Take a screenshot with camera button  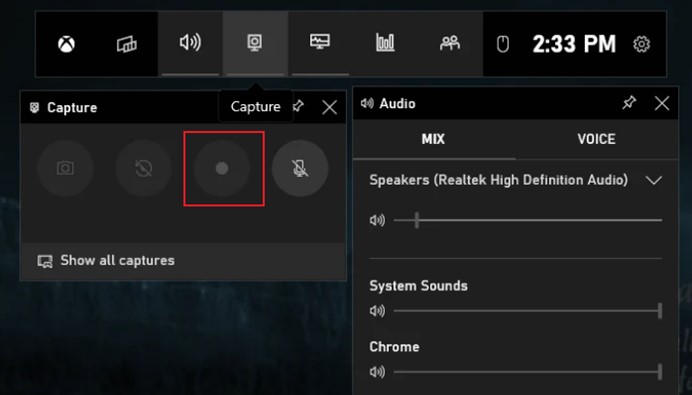pos(65,168)
